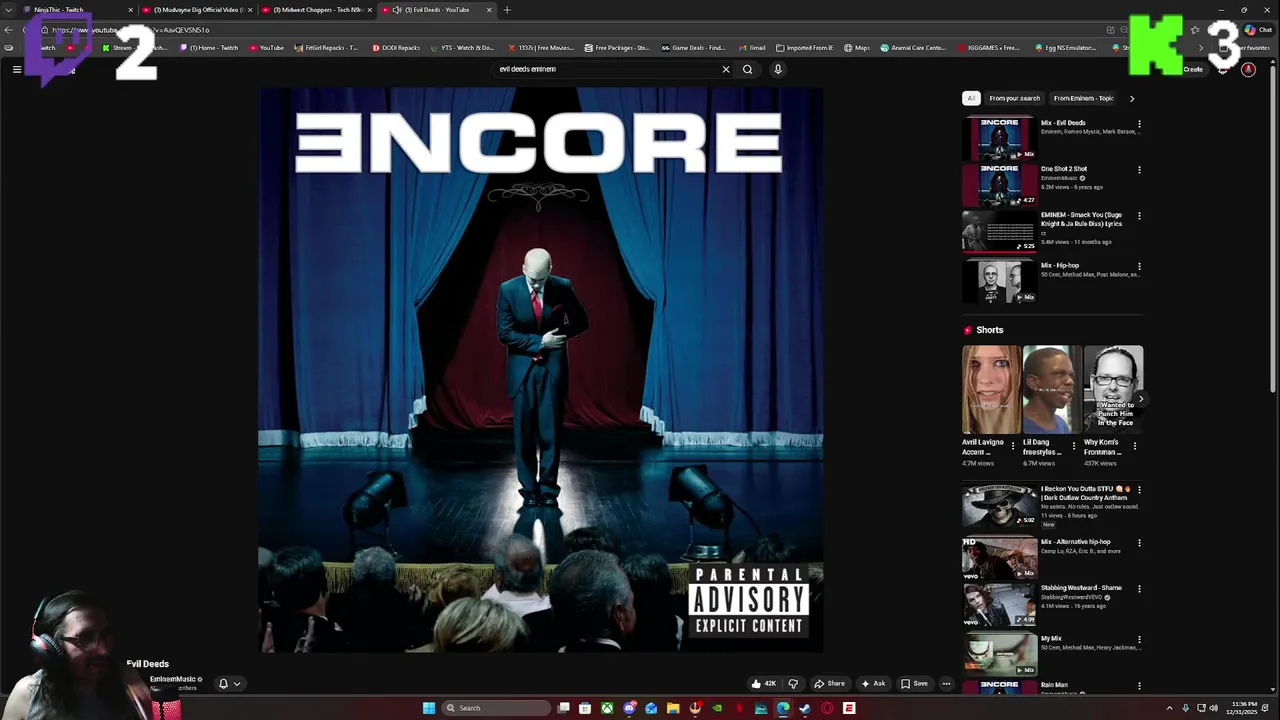1280x720 pixels.
Task: Clear the YouTube search box with X
Action: click(726, 69)
